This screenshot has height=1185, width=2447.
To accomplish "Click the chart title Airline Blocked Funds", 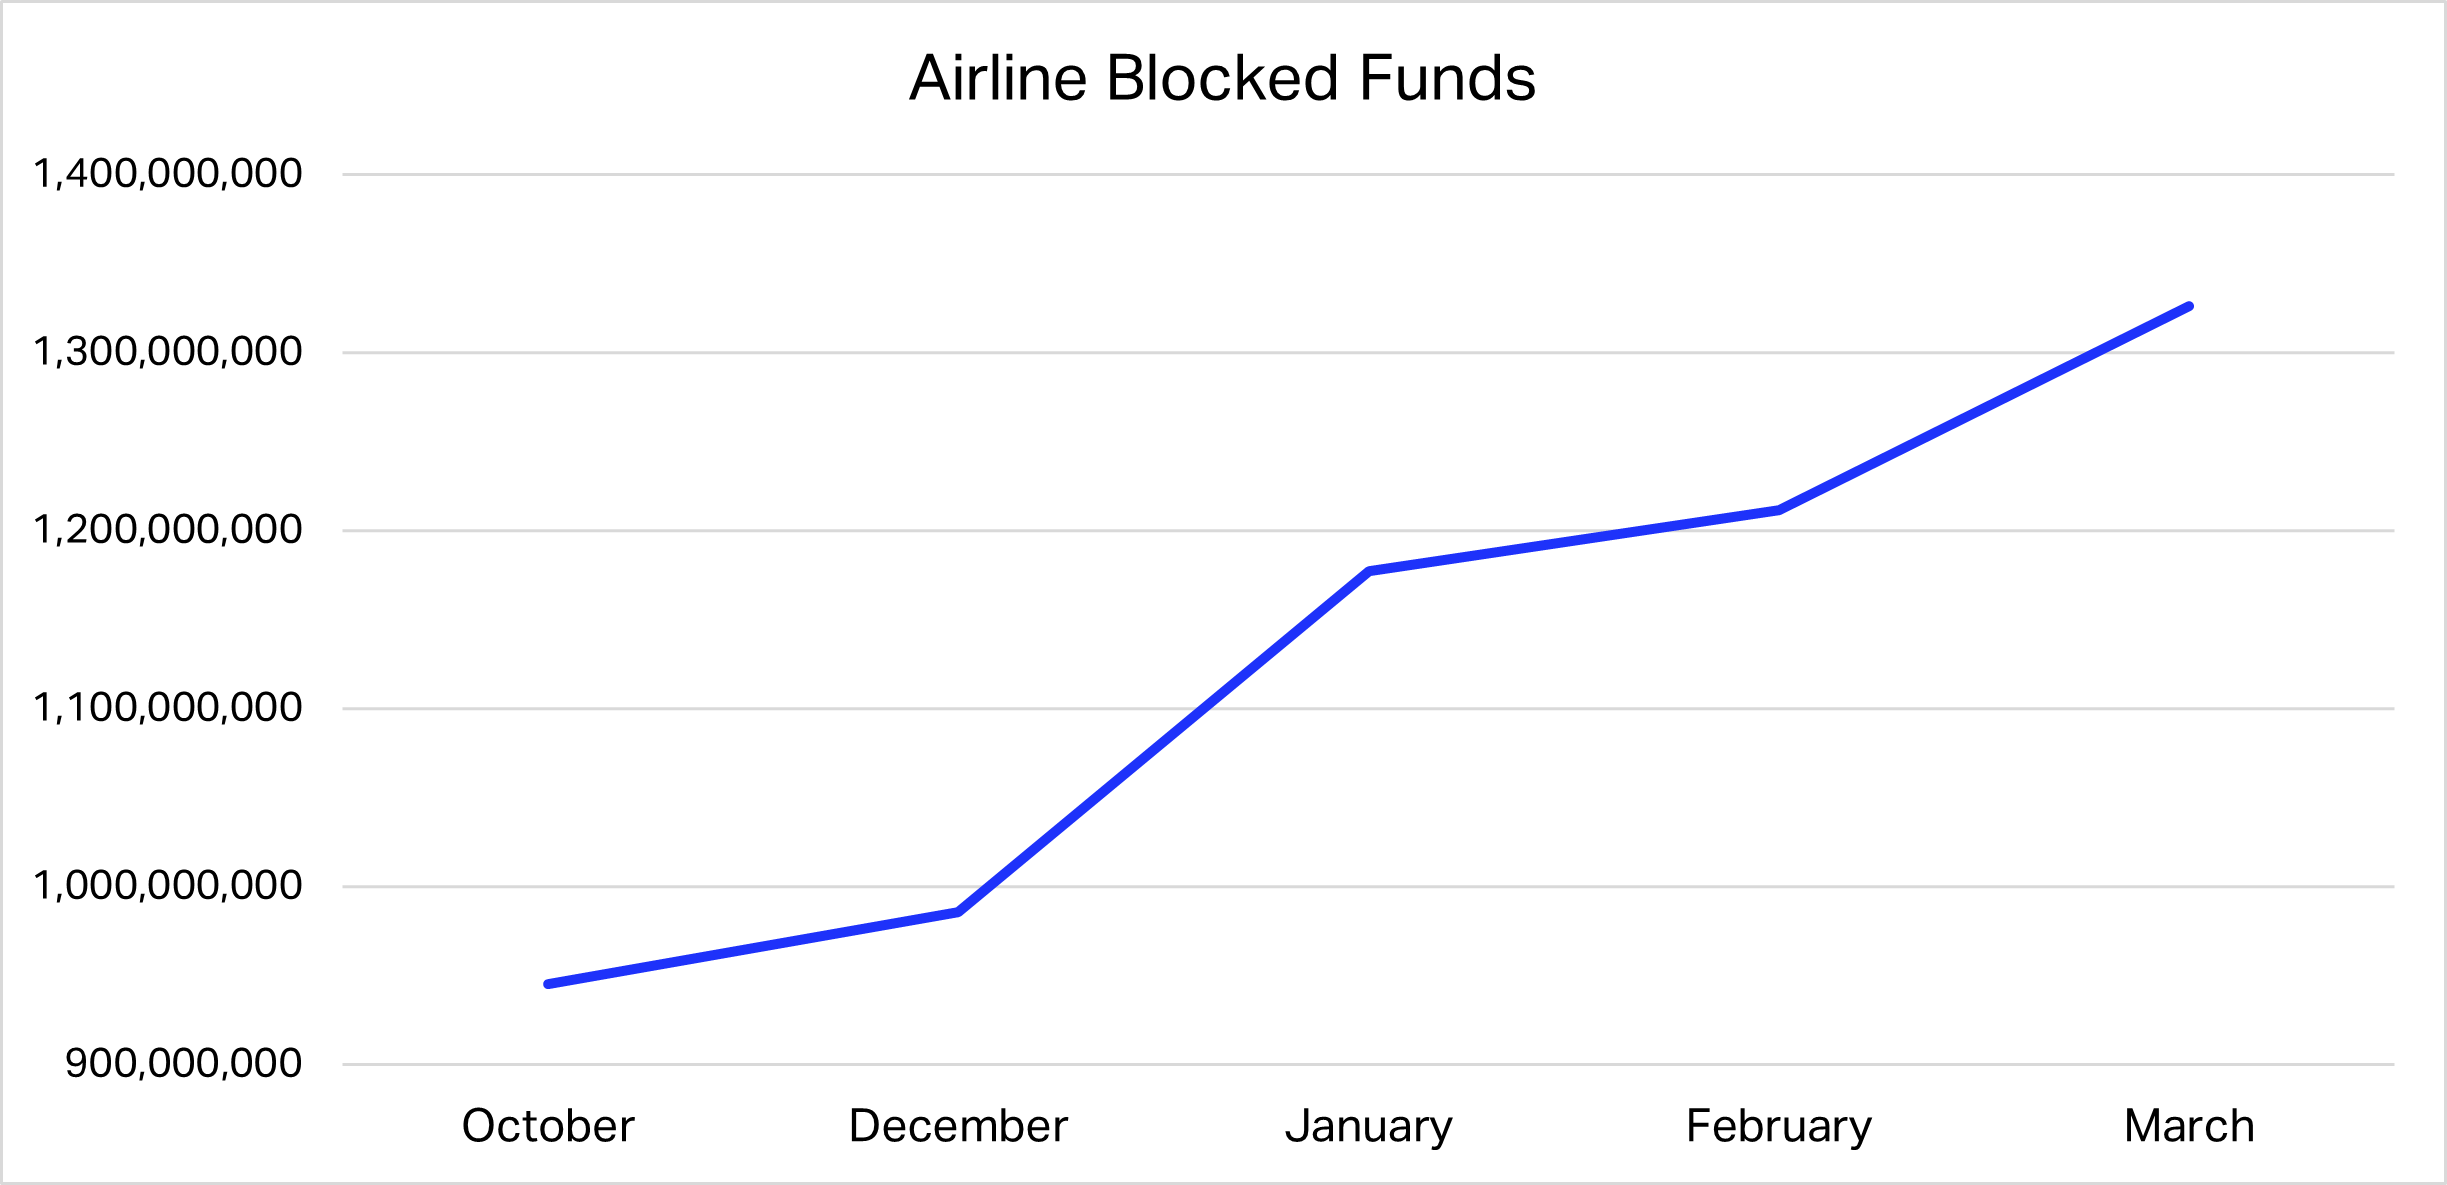I will [1222, 78].
